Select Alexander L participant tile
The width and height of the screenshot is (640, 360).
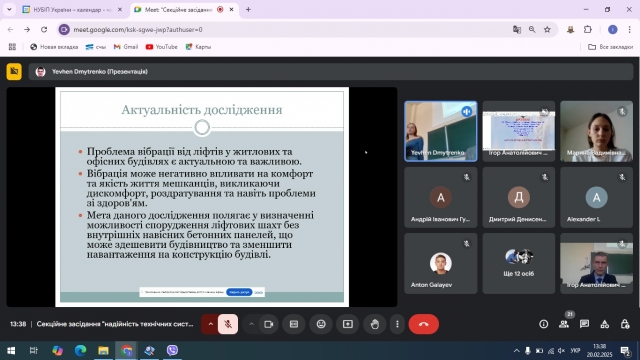pyautogui.click(x=596, y=197)
